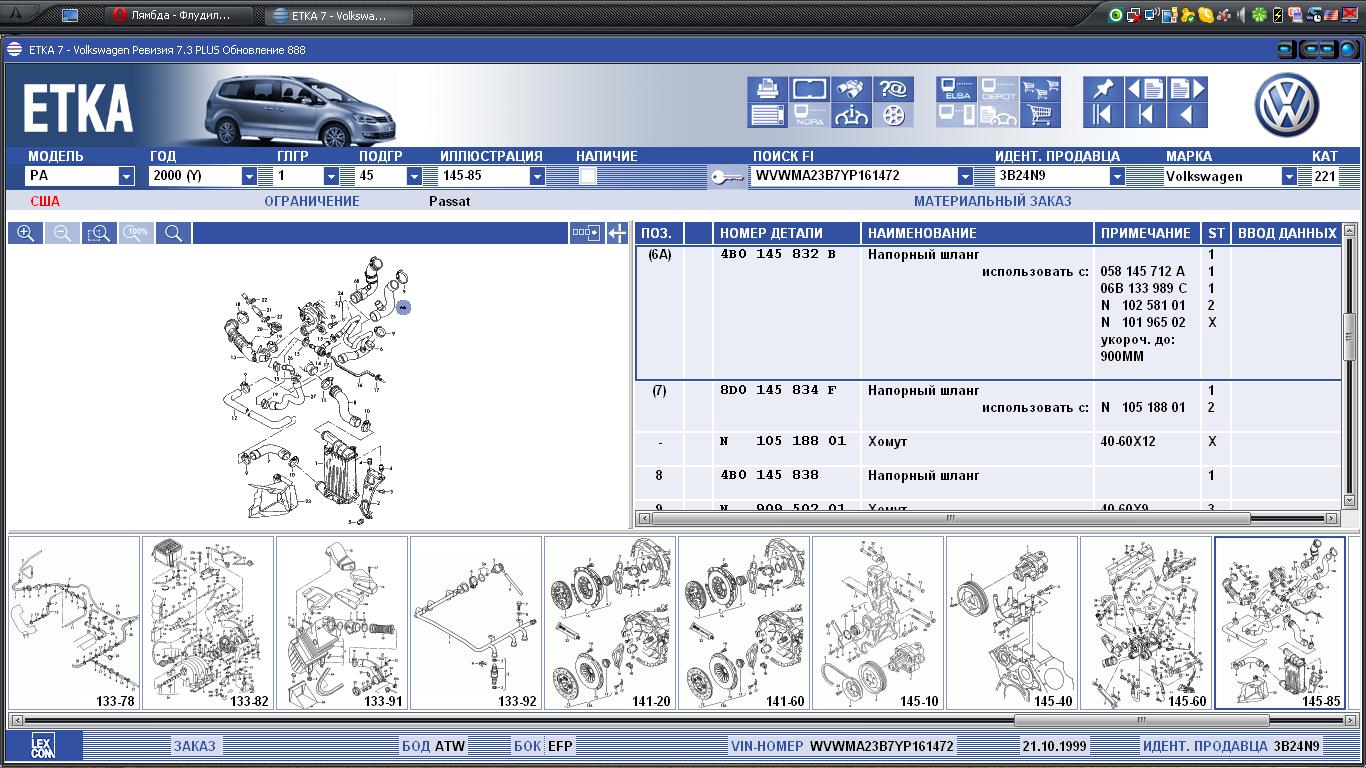Image resolution: width=1366 pixels, height=768 pixels.
Task: Select the zoom region tool
Action: [99, 233]
